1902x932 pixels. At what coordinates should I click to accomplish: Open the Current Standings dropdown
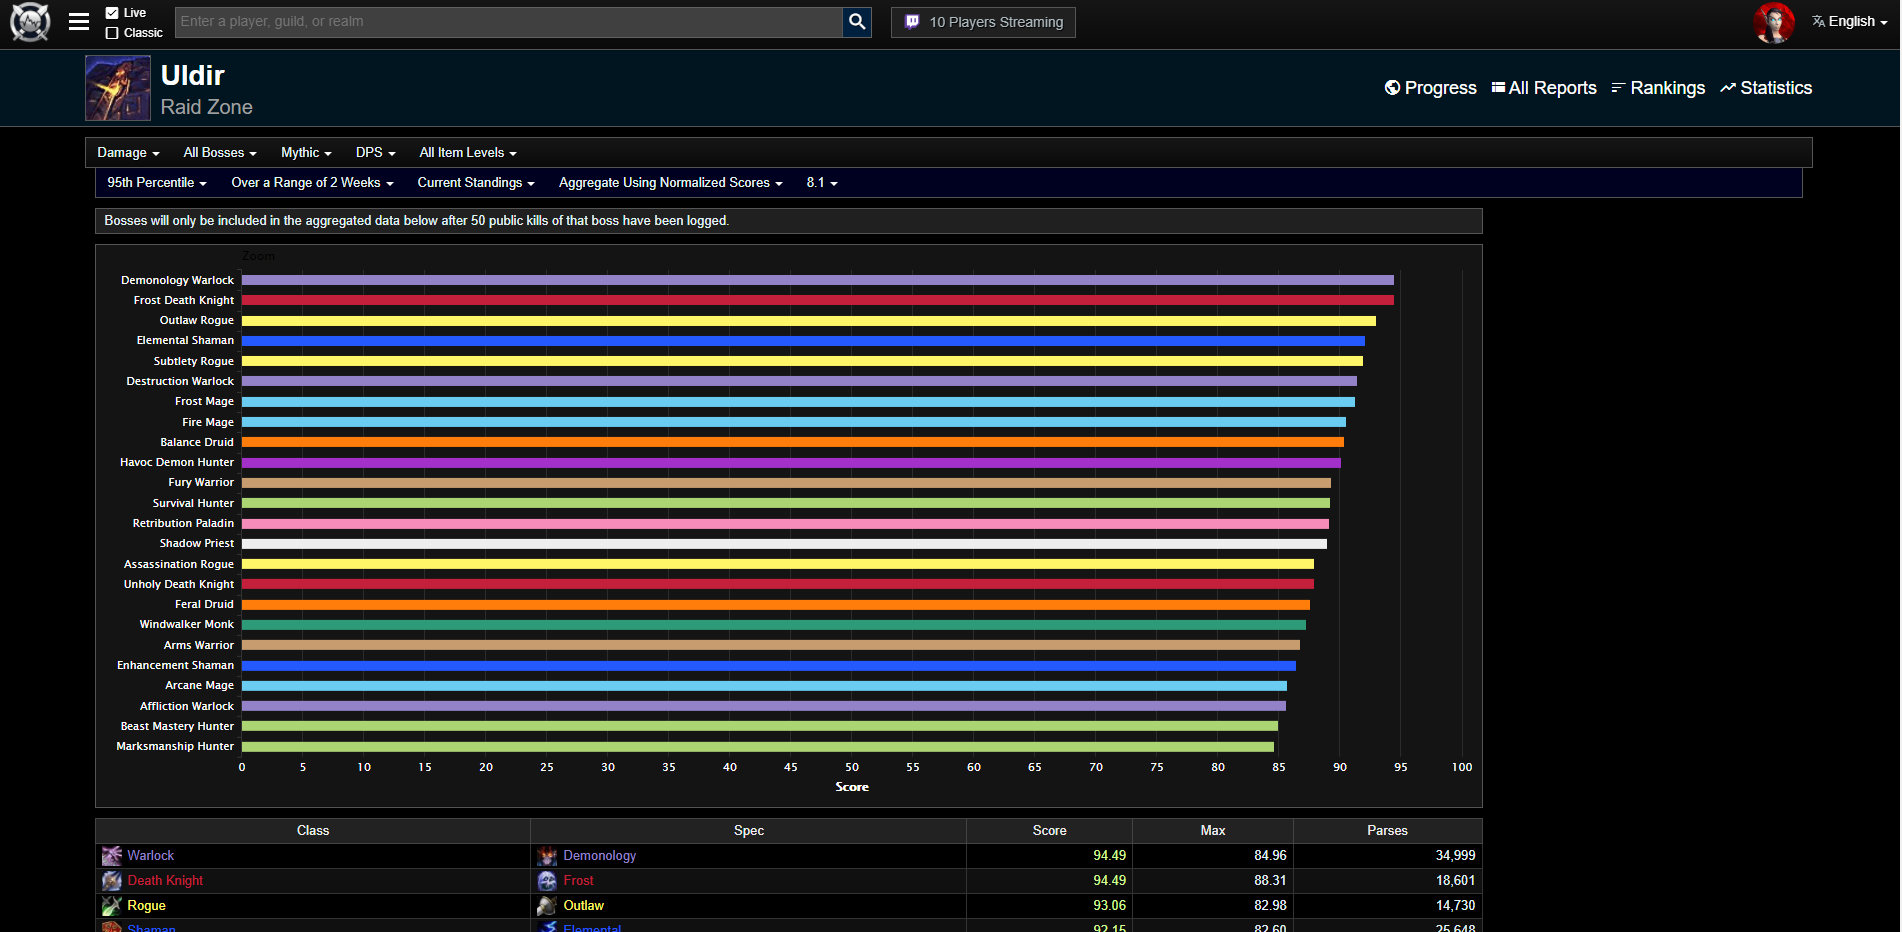(x=476, y=183)
